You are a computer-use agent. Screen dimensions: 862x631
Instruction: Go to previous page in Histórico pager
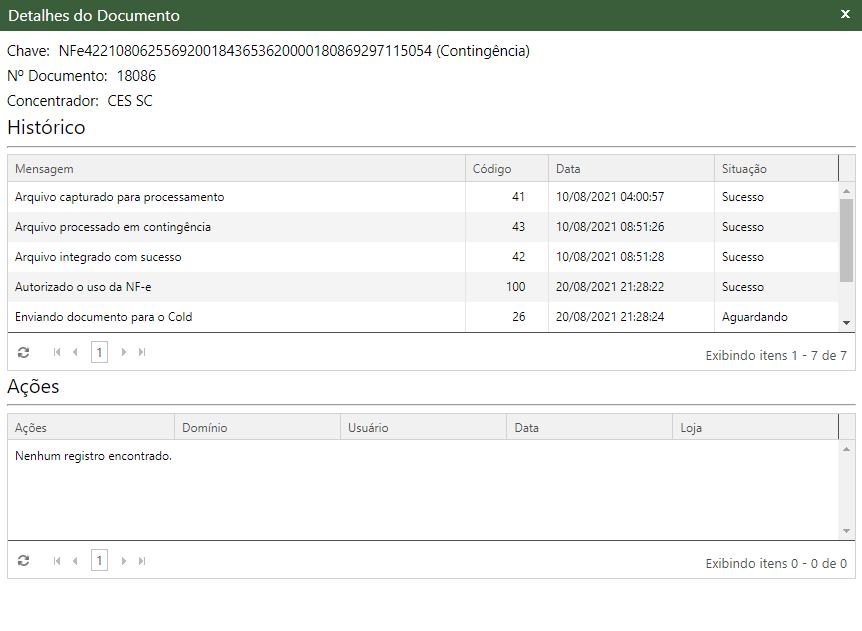pyautogui.click(x=75, y=352)
